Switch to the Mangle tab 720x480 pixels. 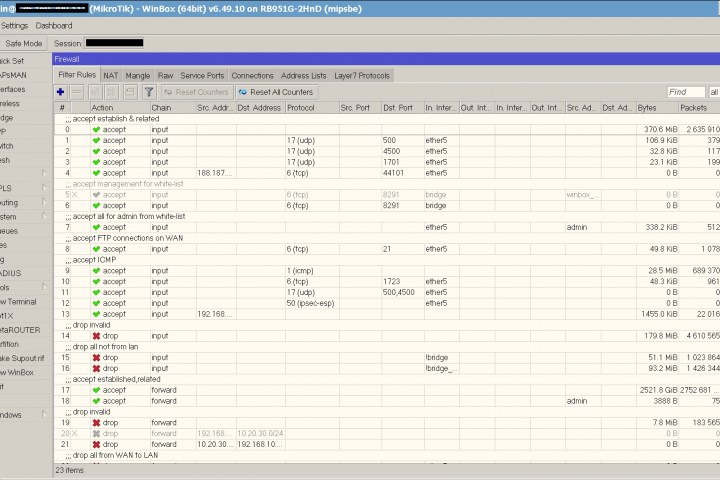point(138,76)
